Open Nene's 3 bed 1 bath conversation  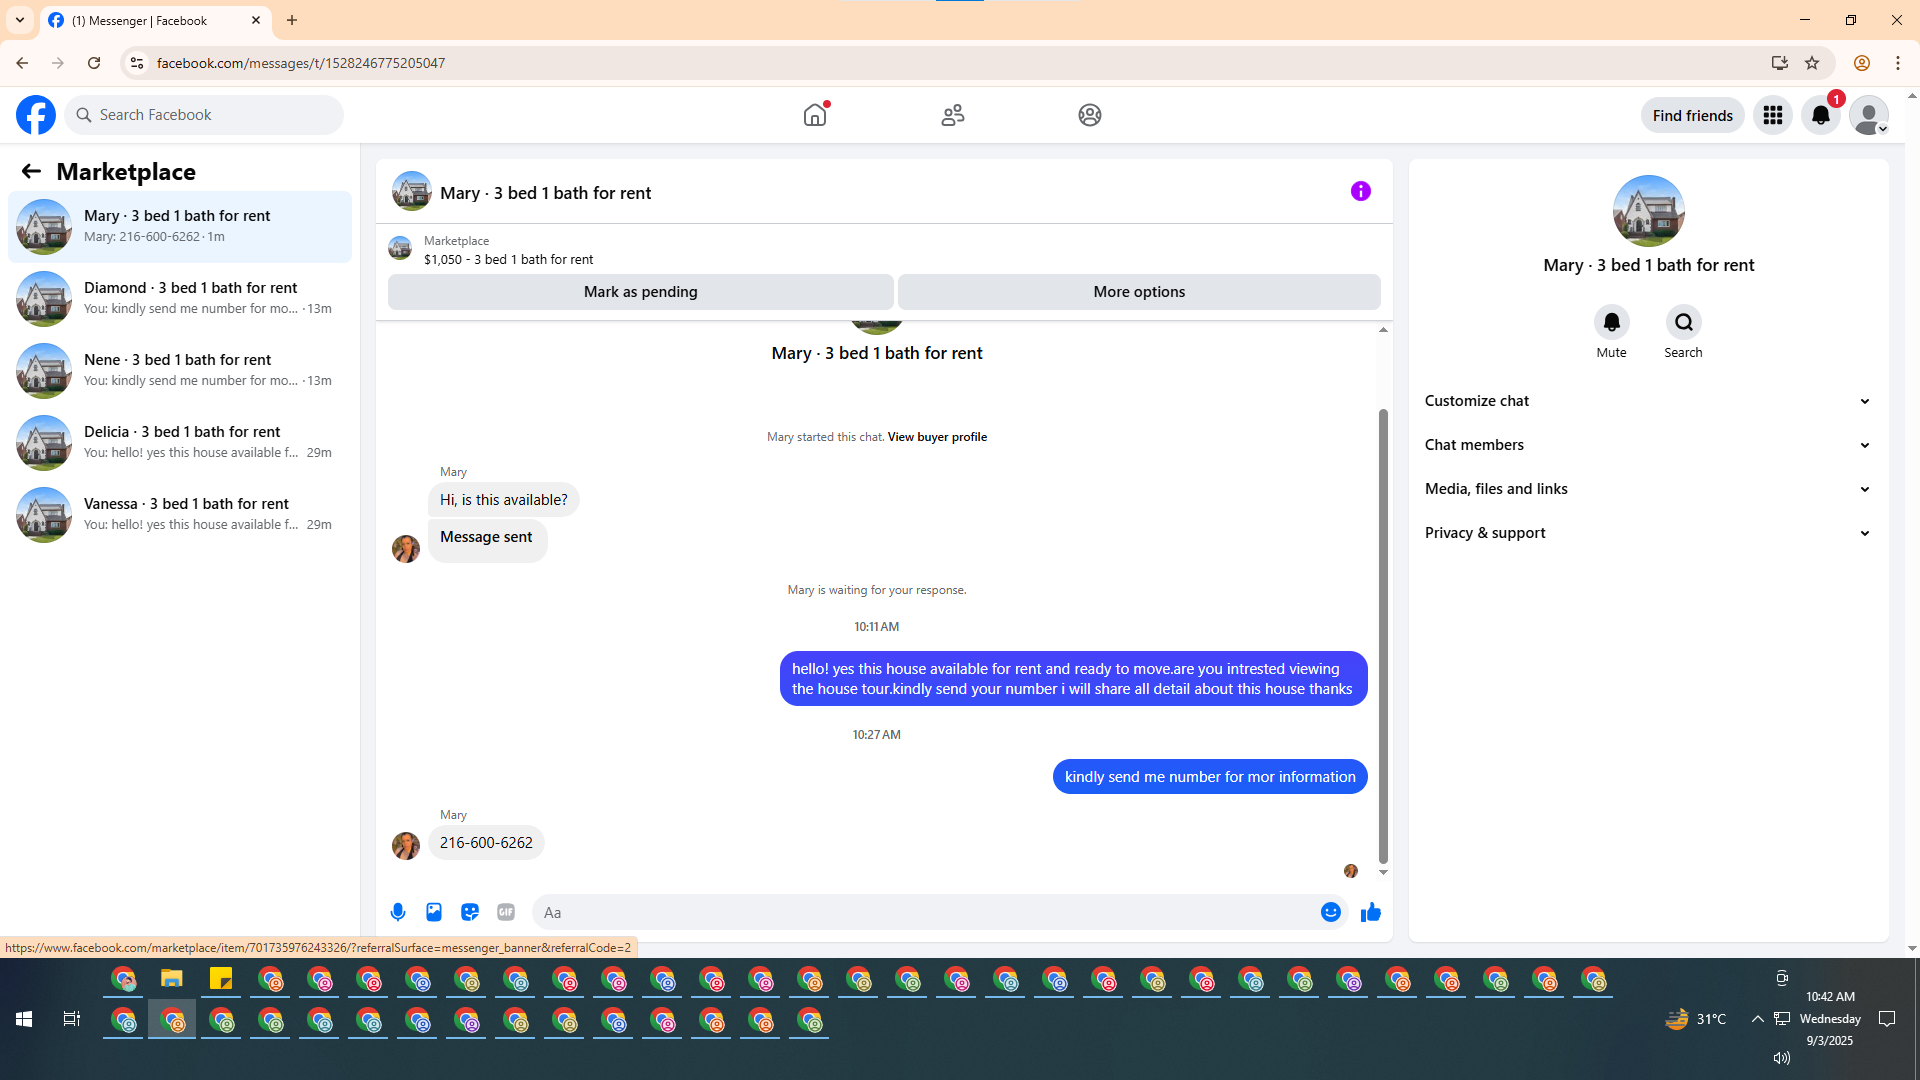180,371
